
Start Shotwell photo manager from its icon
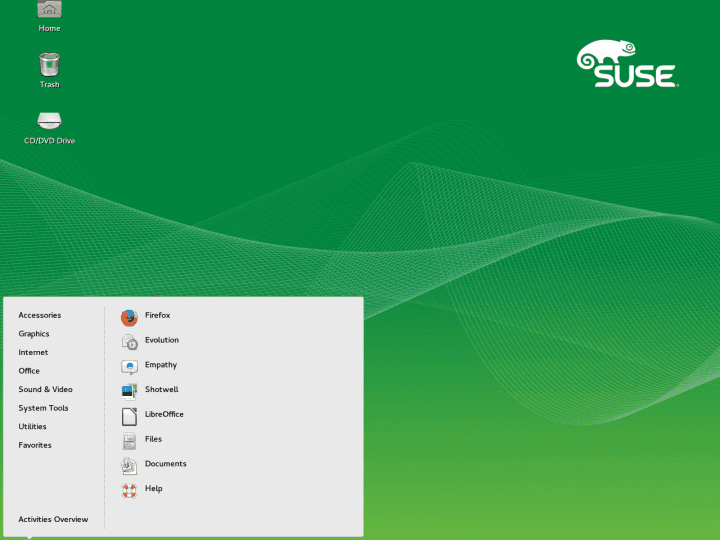point(129,391)
